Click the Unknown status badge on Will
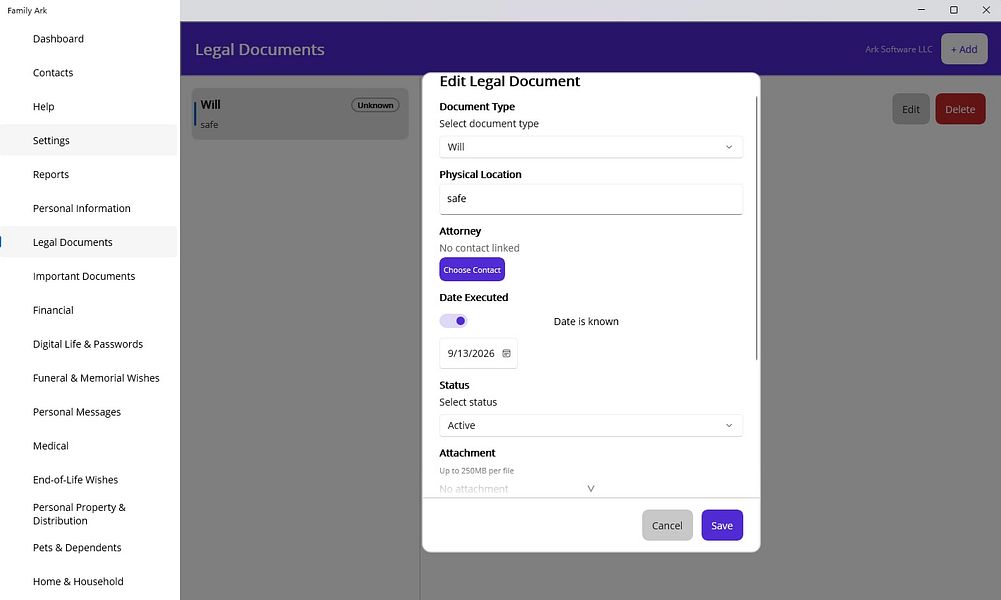The height and width of the screenshot is (600, 1001). [375, 105]
